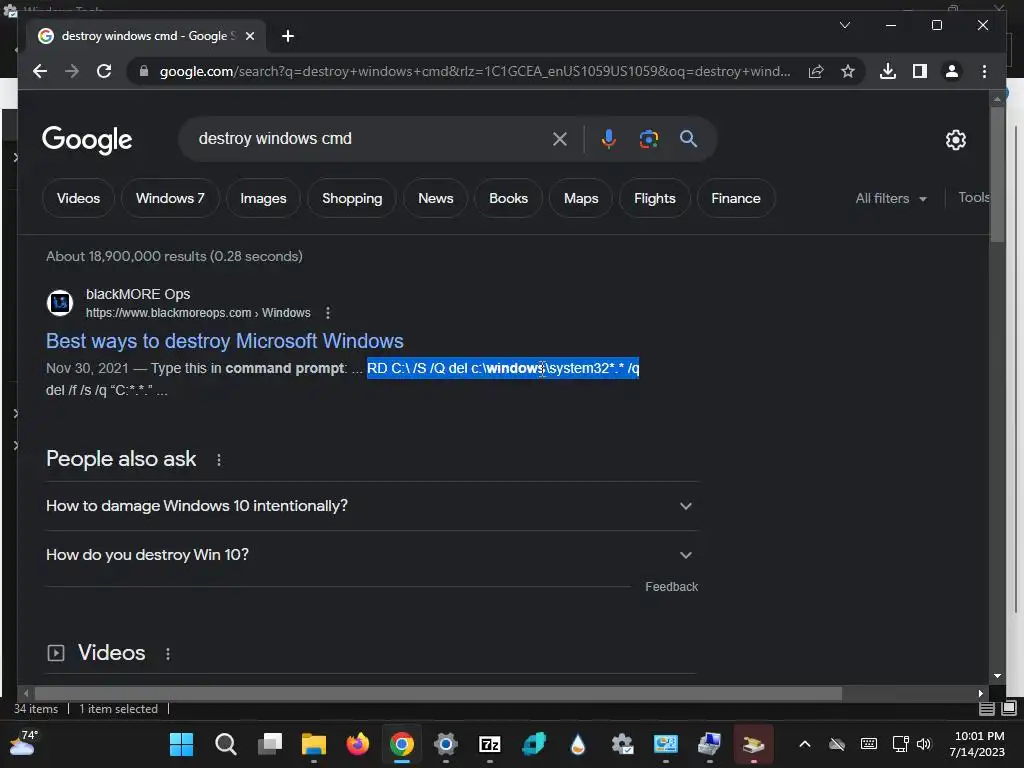Click the browser forward arrow
The width and height of the screenshot is (1024, 768).
pos(72,71)
